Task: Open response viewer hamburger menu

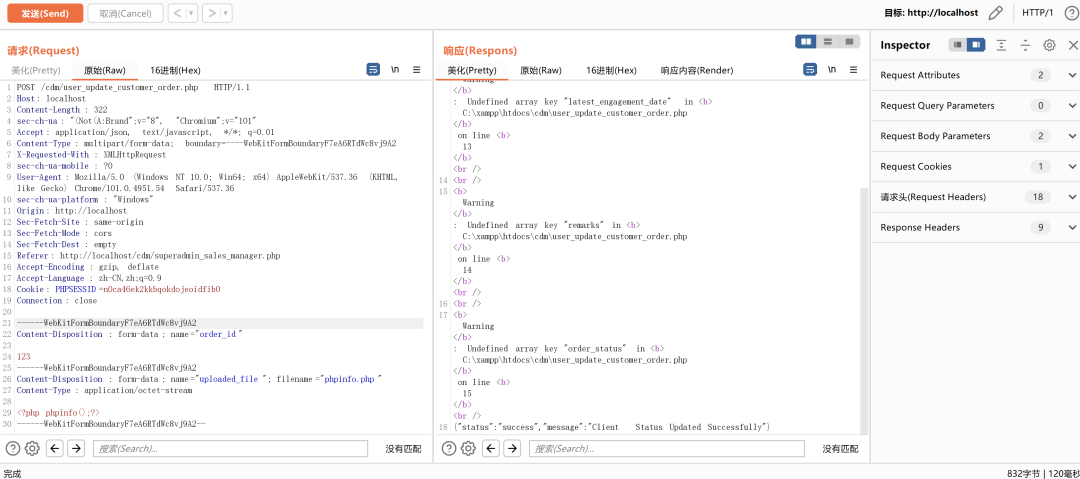Action: click(854, 70)
